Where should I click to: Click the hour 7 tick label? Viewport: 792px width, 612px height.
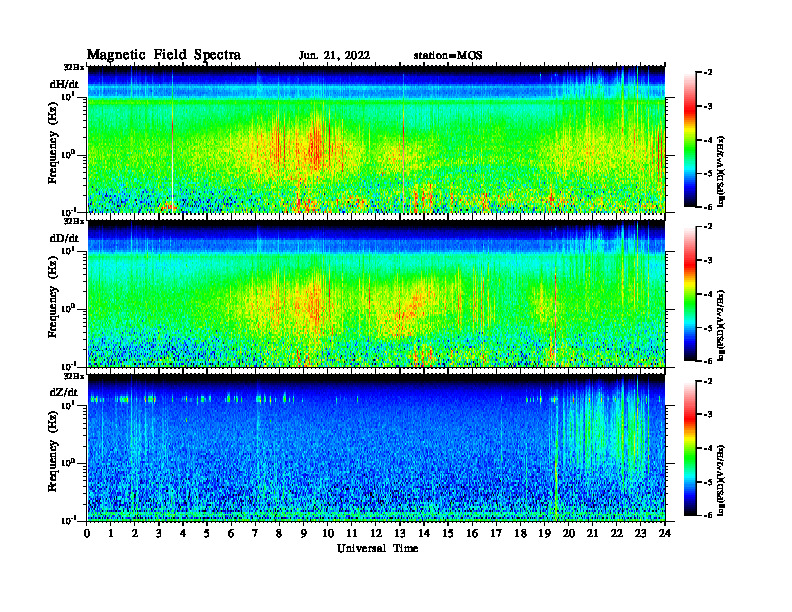[256, 533]
